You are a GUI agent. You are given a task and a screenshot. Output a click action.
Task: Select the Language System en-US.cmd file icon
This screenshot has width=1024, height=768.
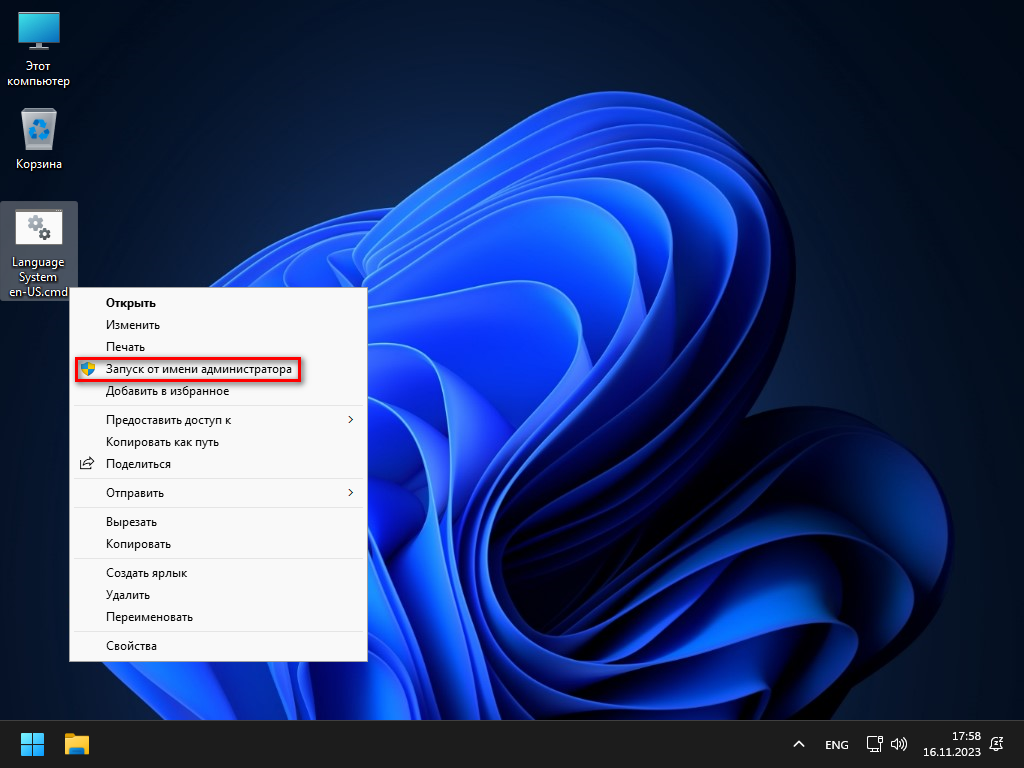(x=39, y=251)
